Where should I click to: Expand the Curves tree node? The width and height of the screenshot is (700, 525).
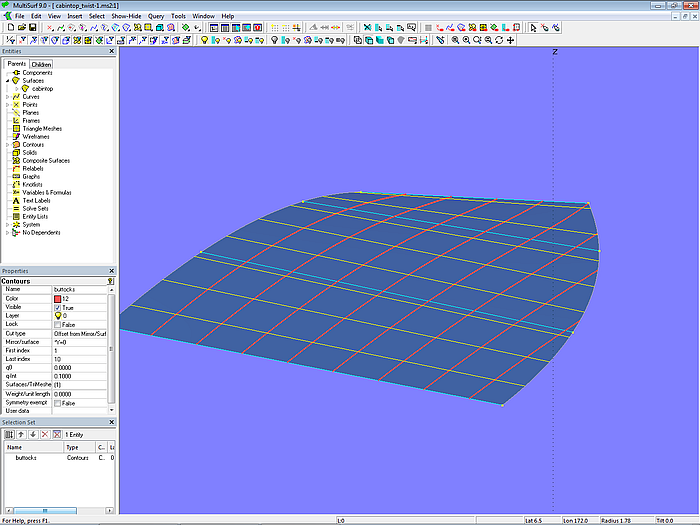(7, 97)
